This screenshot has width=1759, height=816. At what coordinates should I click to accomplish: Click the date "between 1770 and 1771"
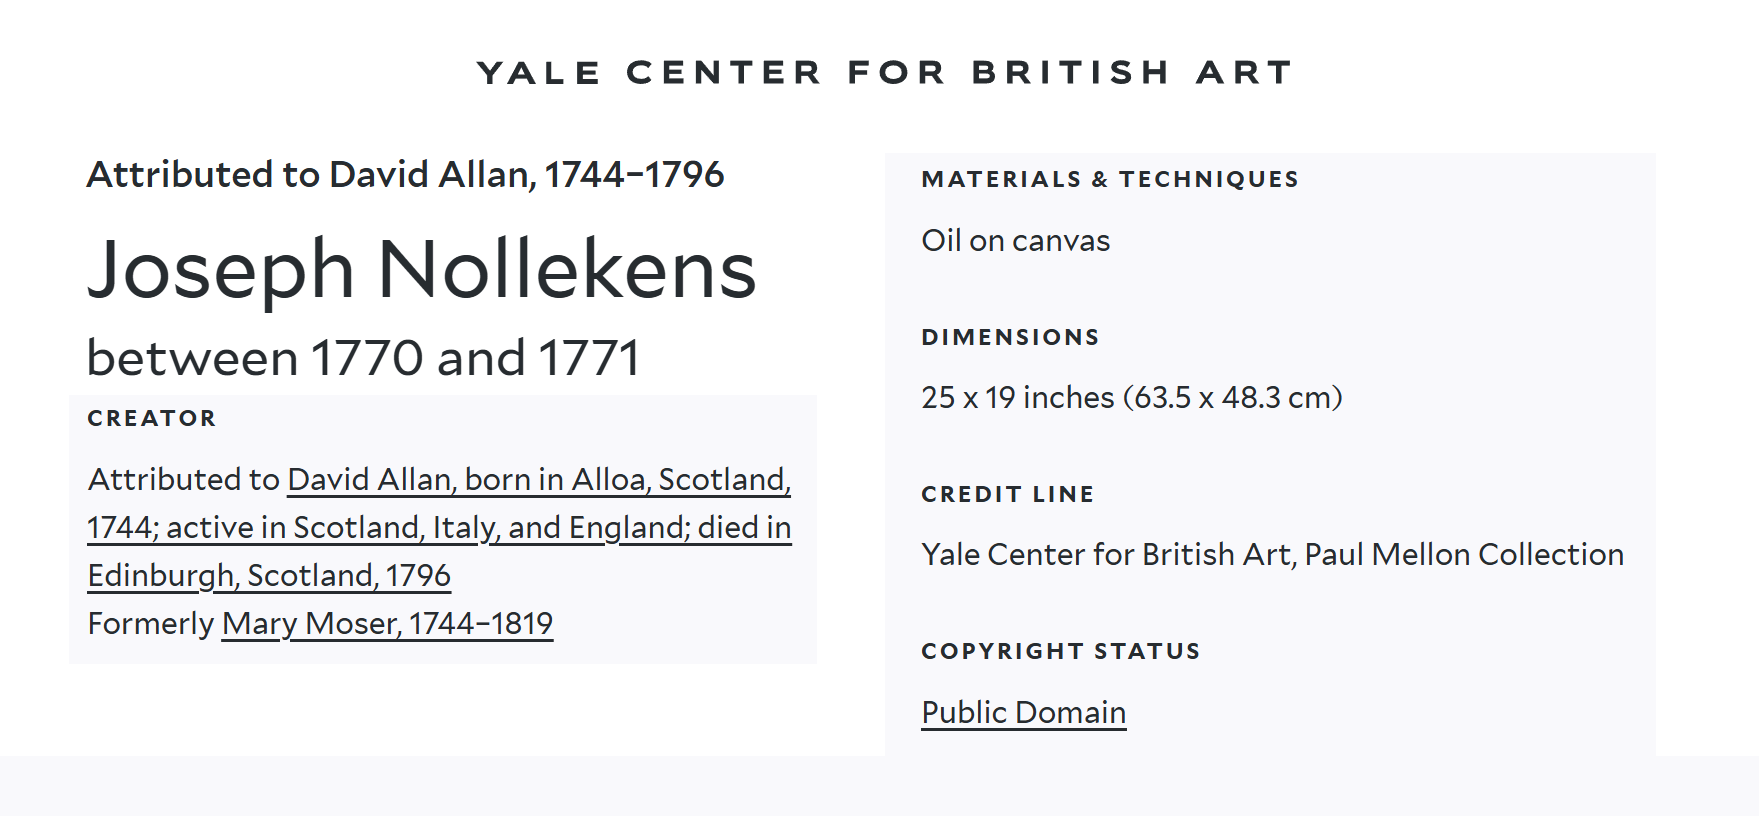pos(363,358)
